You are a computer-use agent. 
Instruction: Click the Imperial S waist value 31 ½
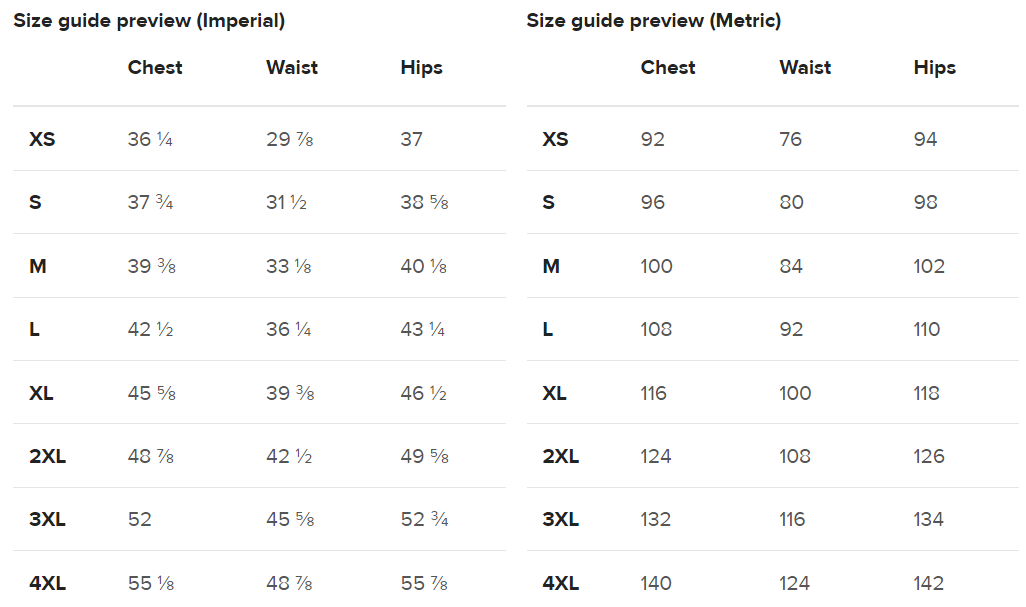tap(286, 203)
